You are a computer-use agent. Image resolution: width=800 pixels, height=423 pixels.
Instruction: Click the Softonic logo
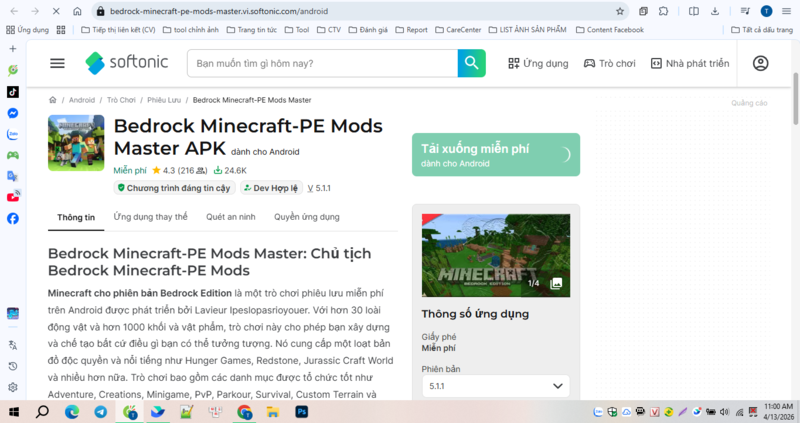coord(127,63)
